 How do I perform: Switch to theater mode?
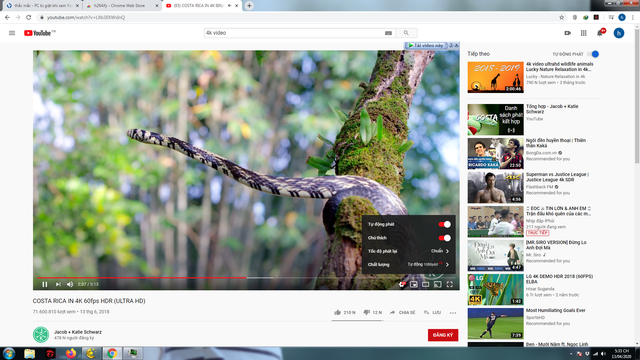tap(426, 284)
